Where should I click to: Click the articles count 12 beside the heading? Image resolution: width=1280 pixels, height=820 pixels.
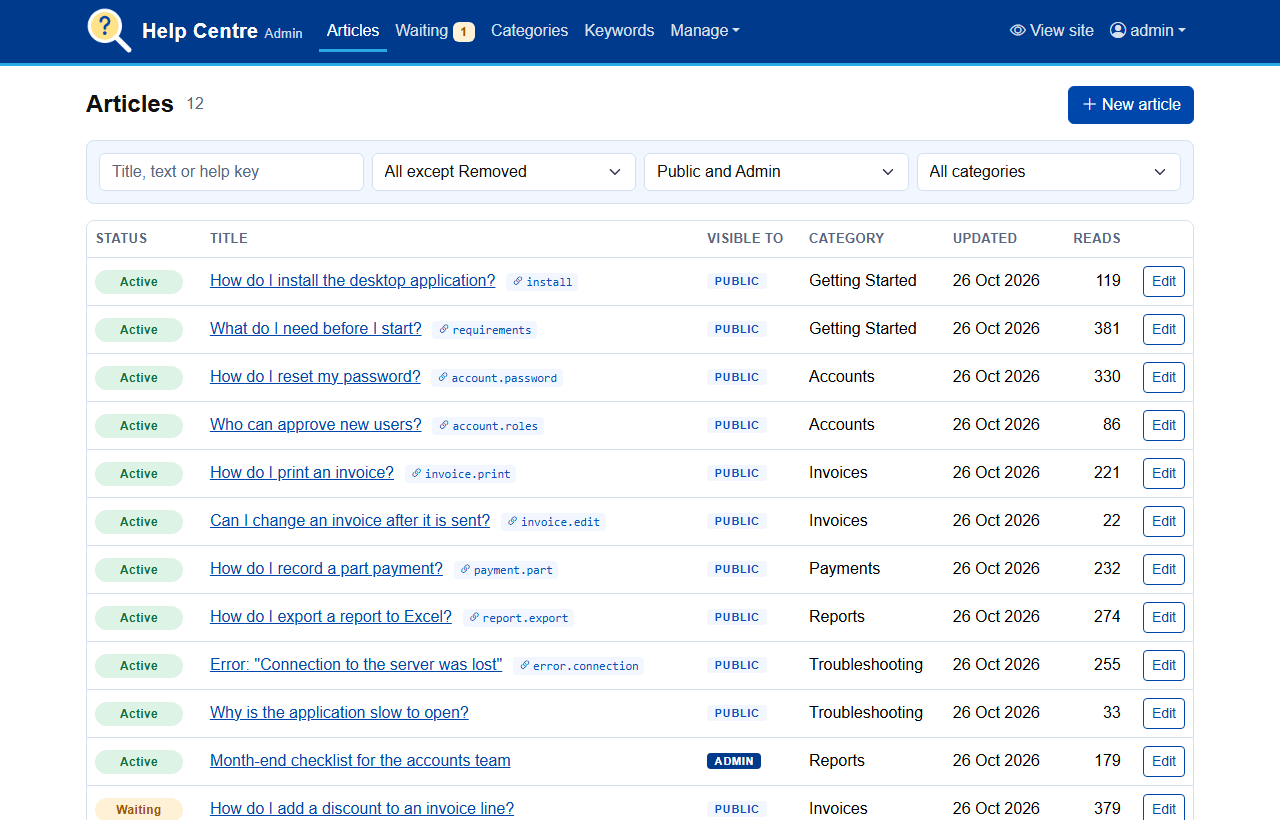[x=195, y=104]
